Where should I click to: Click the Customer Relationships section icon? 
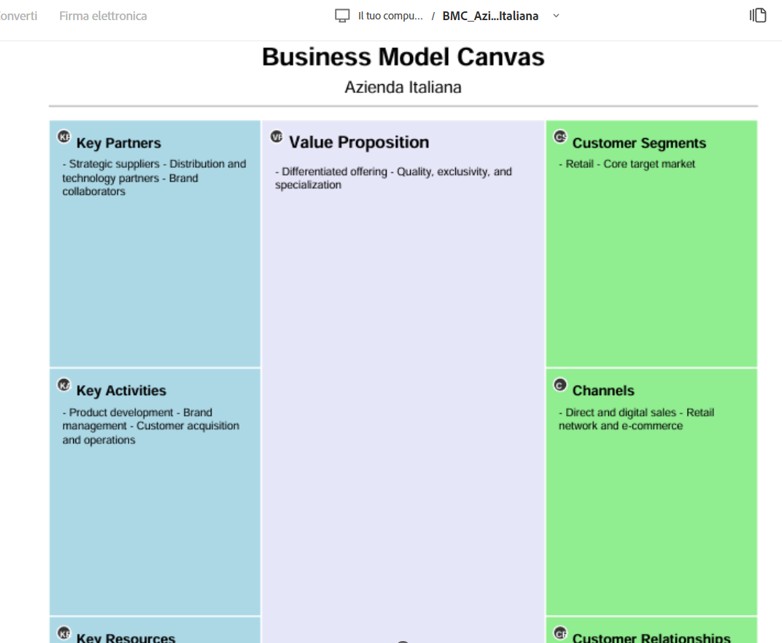pyautogui.click(x=560, y=633)
